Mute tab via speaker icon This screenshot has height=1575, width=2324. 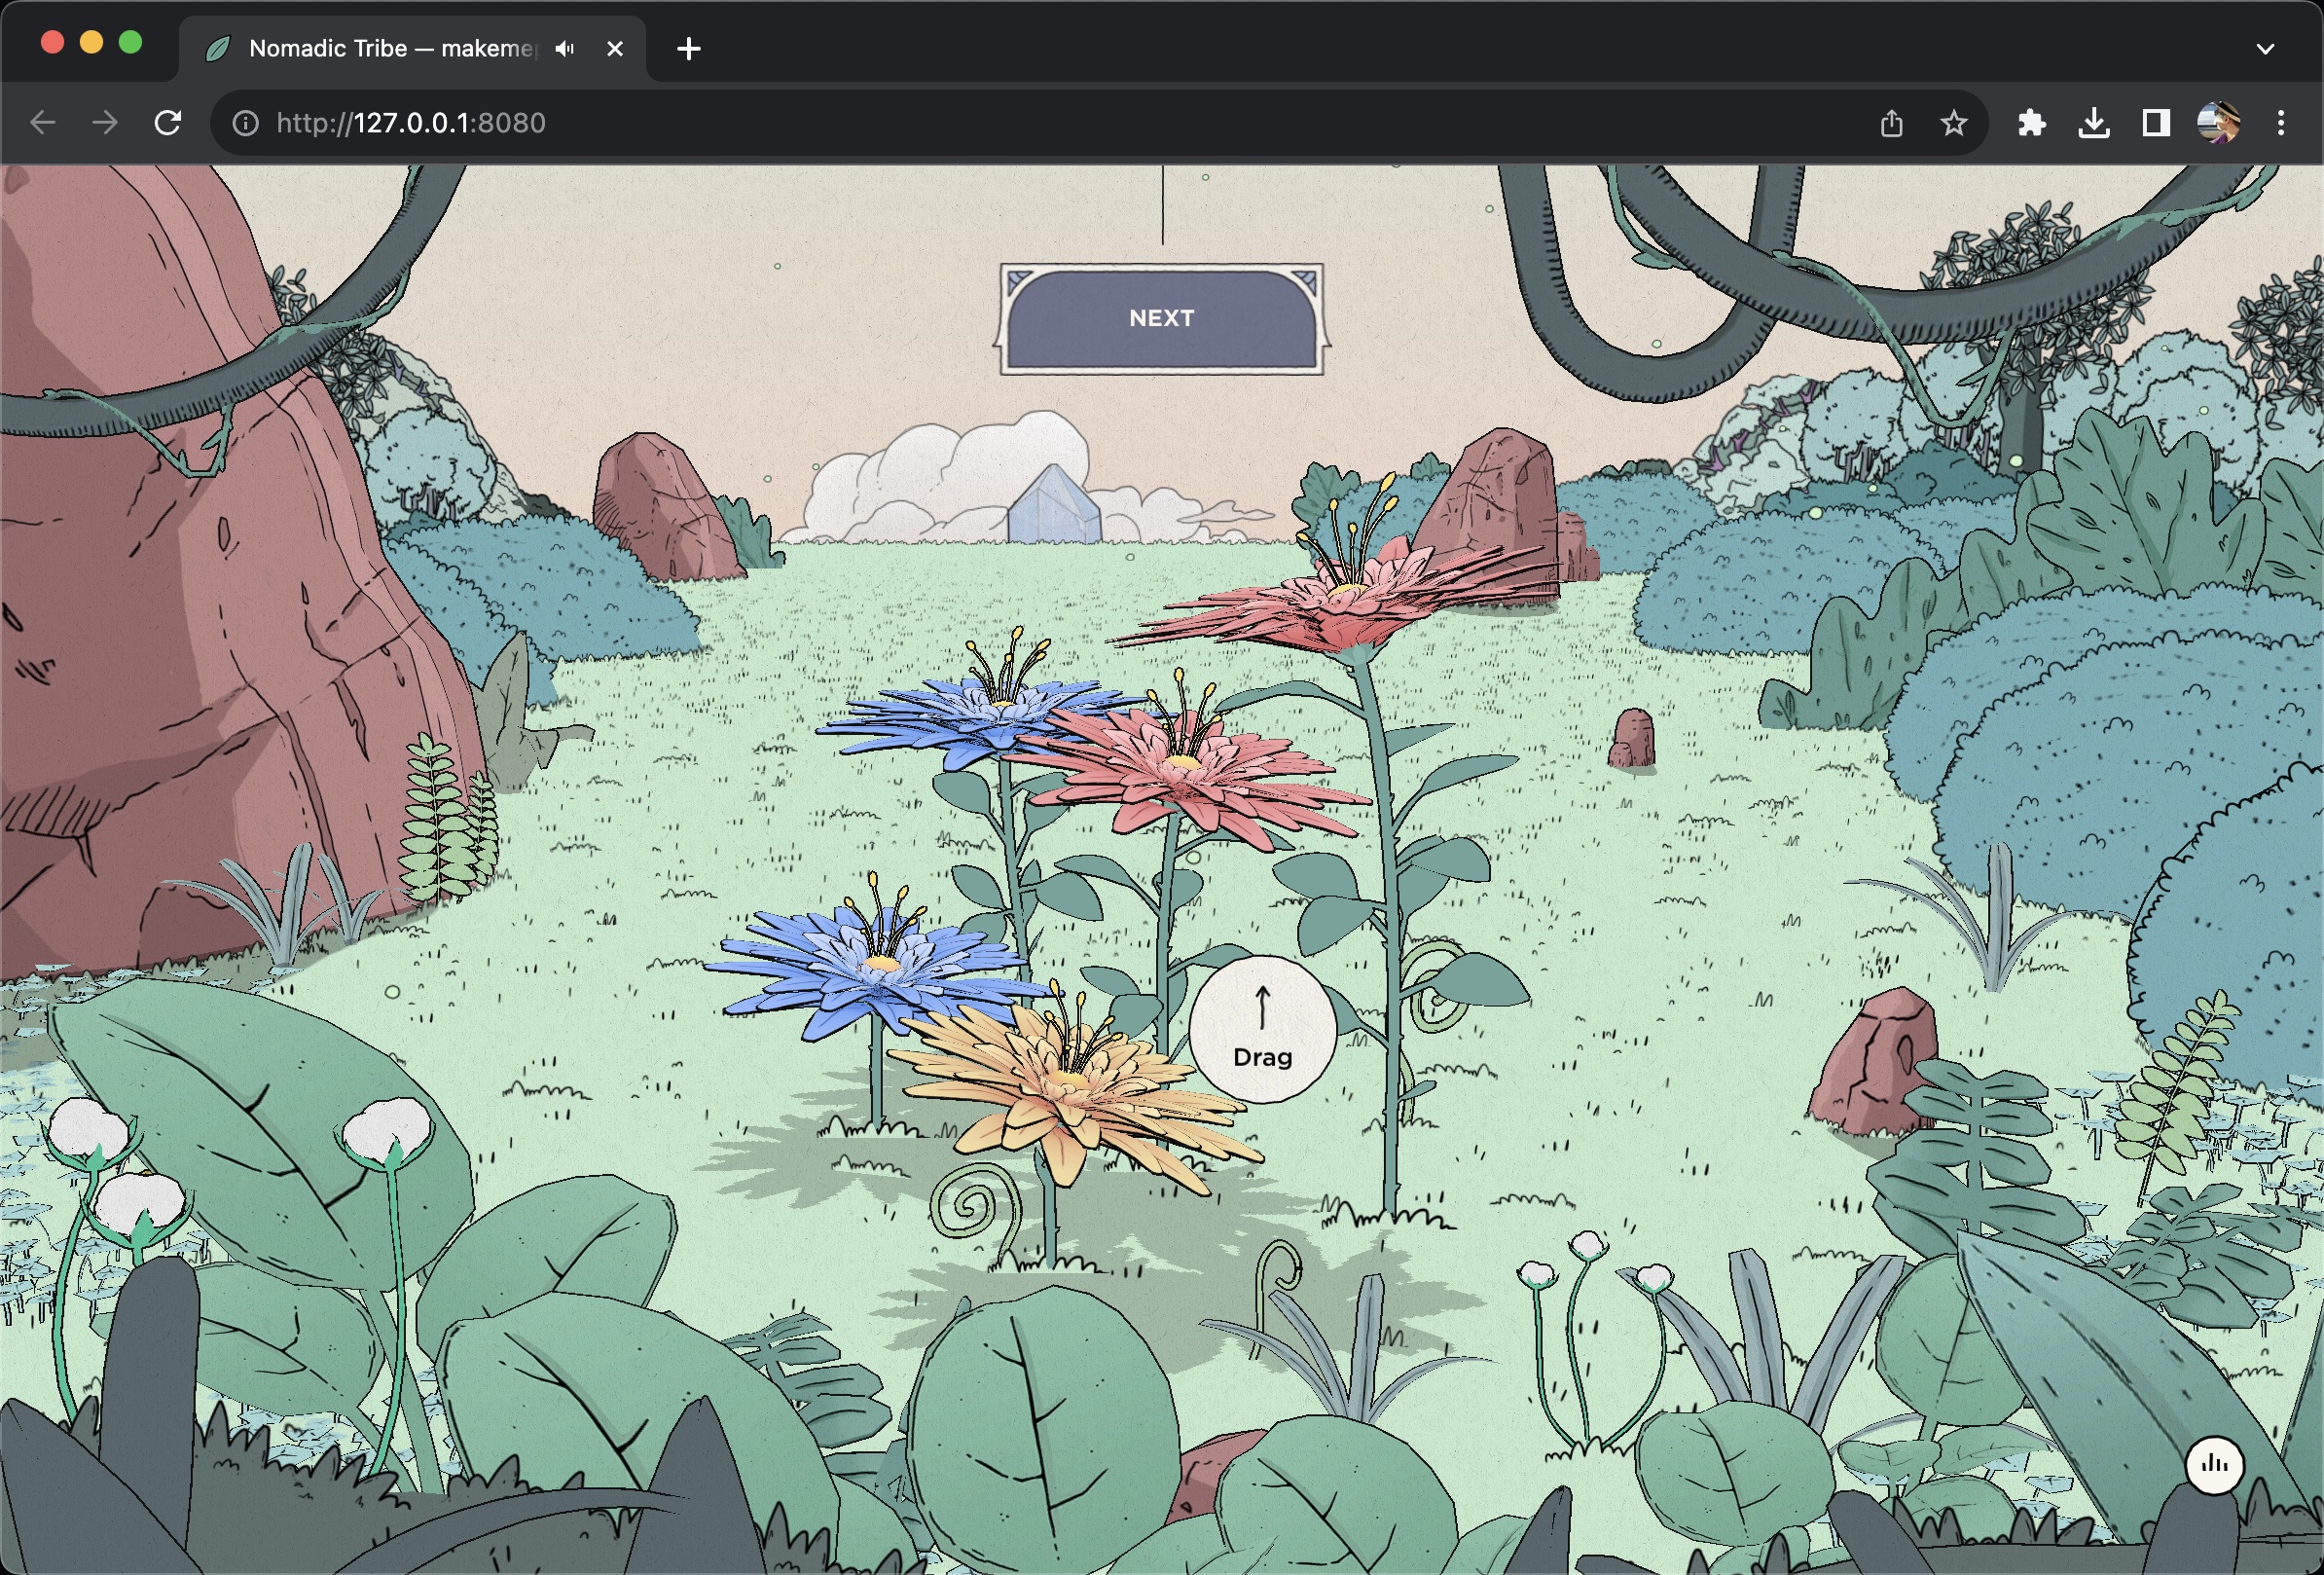coord(565,48)
